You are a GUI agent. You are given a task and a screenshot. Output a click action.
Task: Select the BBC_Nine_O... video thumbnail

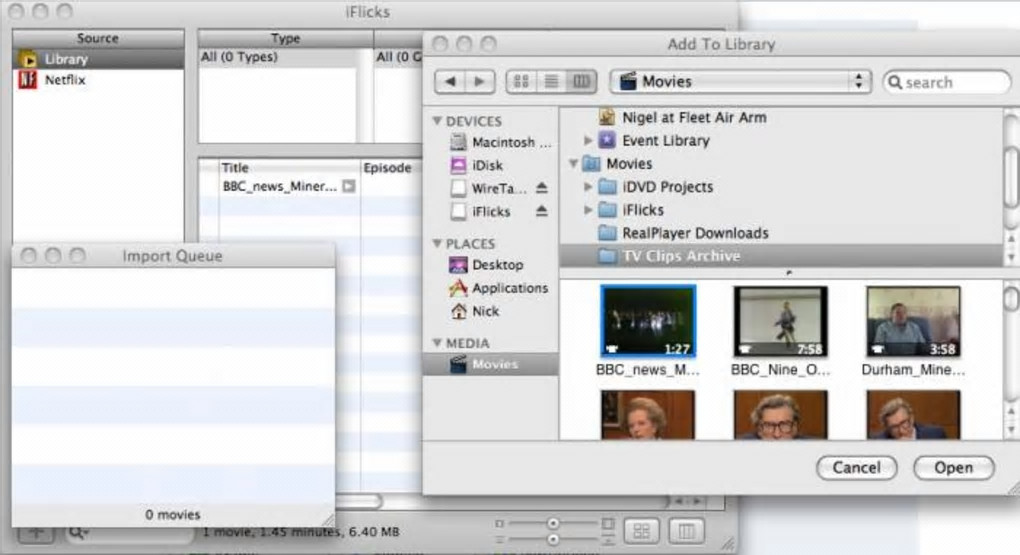781,321
